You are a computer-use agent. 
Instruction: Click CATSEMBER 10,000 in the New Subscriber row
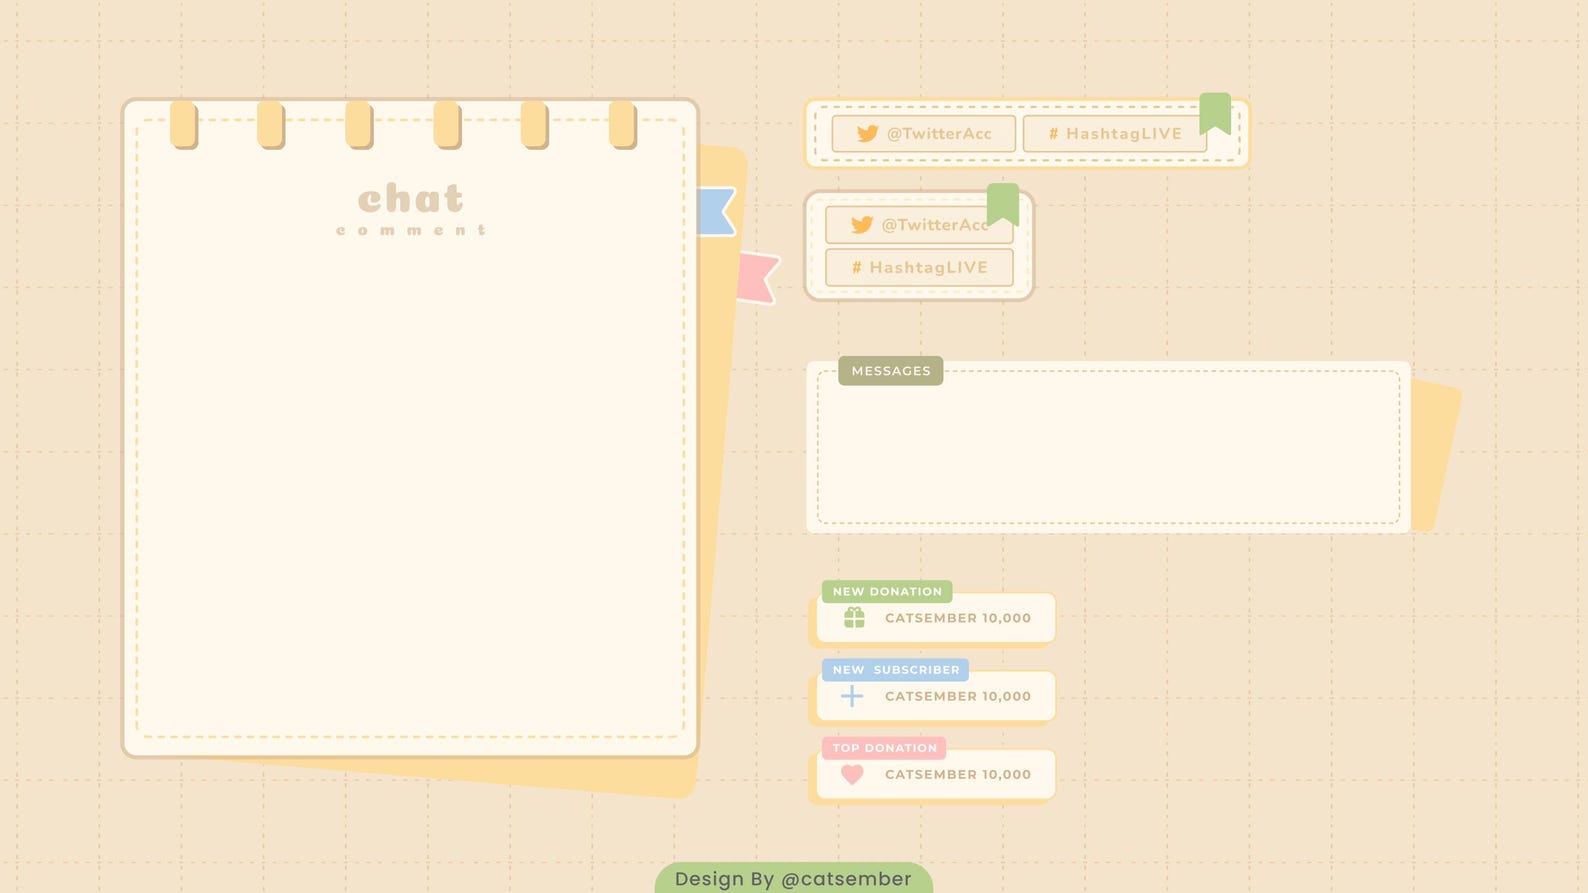(x=958, y=696)
